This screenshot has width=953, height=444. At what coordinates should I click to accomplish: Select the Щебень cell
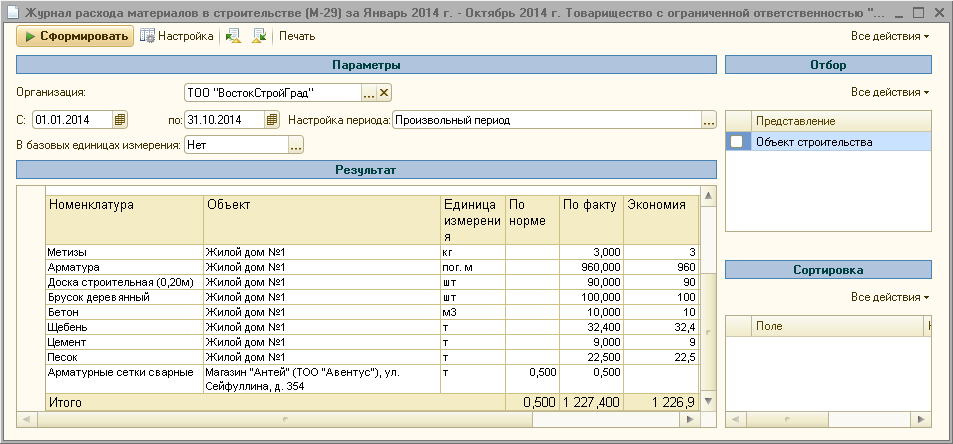point(125,327)
